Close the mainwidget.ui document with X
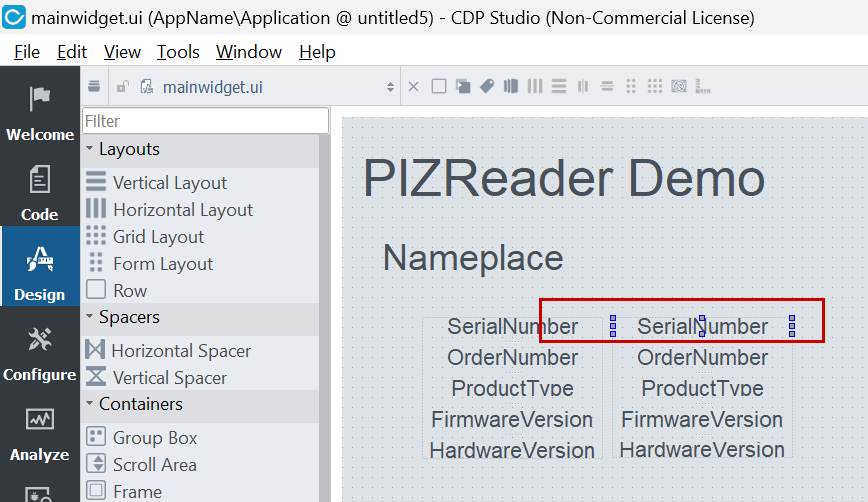This screenshot has width=868, height=502. pyautogui.click(x=414, y=86)
